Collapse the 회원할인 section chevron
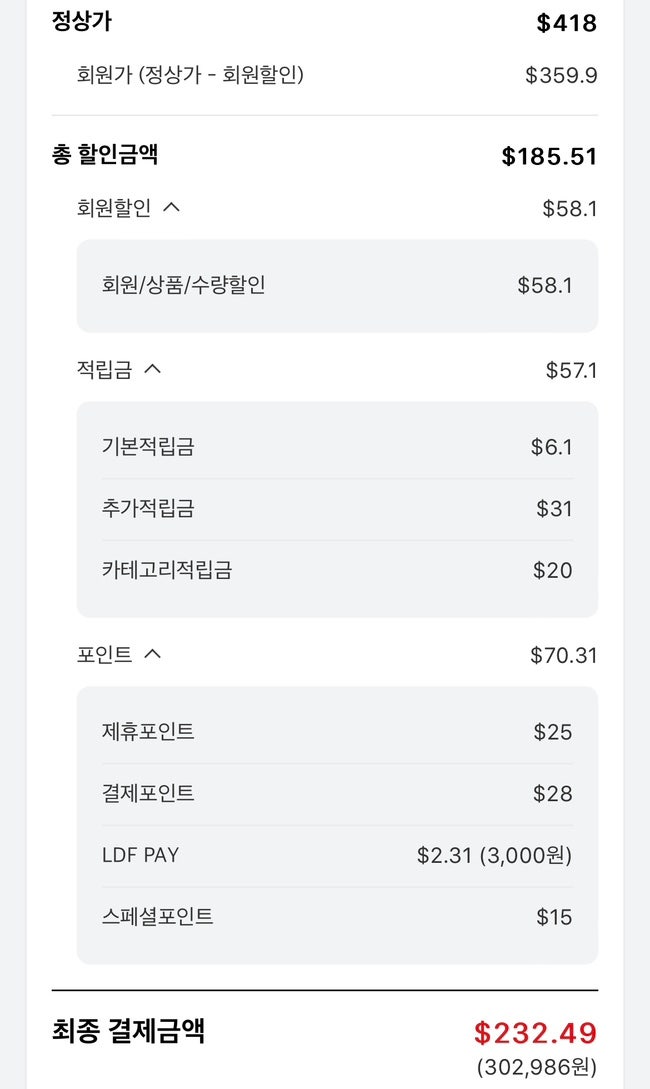The width and height of the screenshot is (650, 1089). pyautogui.click(x=171, y=207)
